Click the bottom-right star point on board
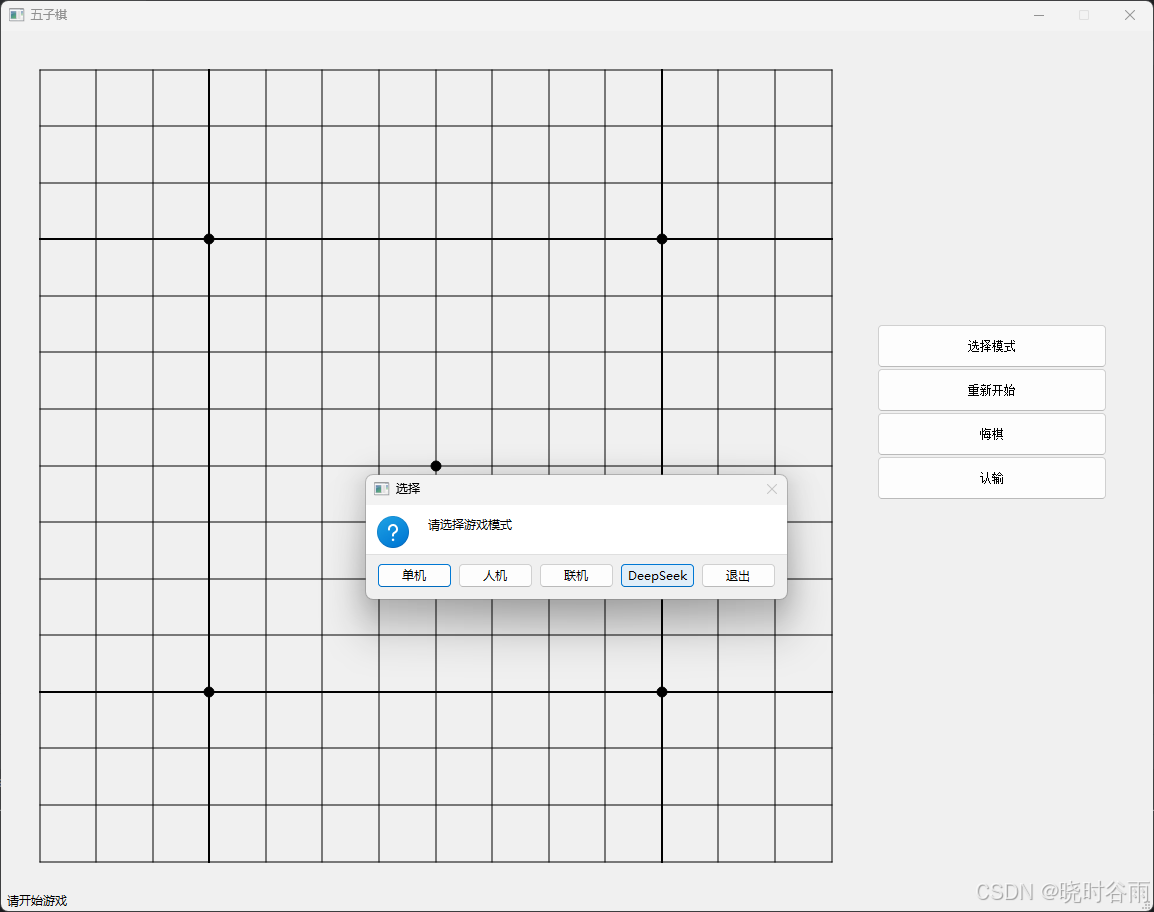 click(662, 692)
